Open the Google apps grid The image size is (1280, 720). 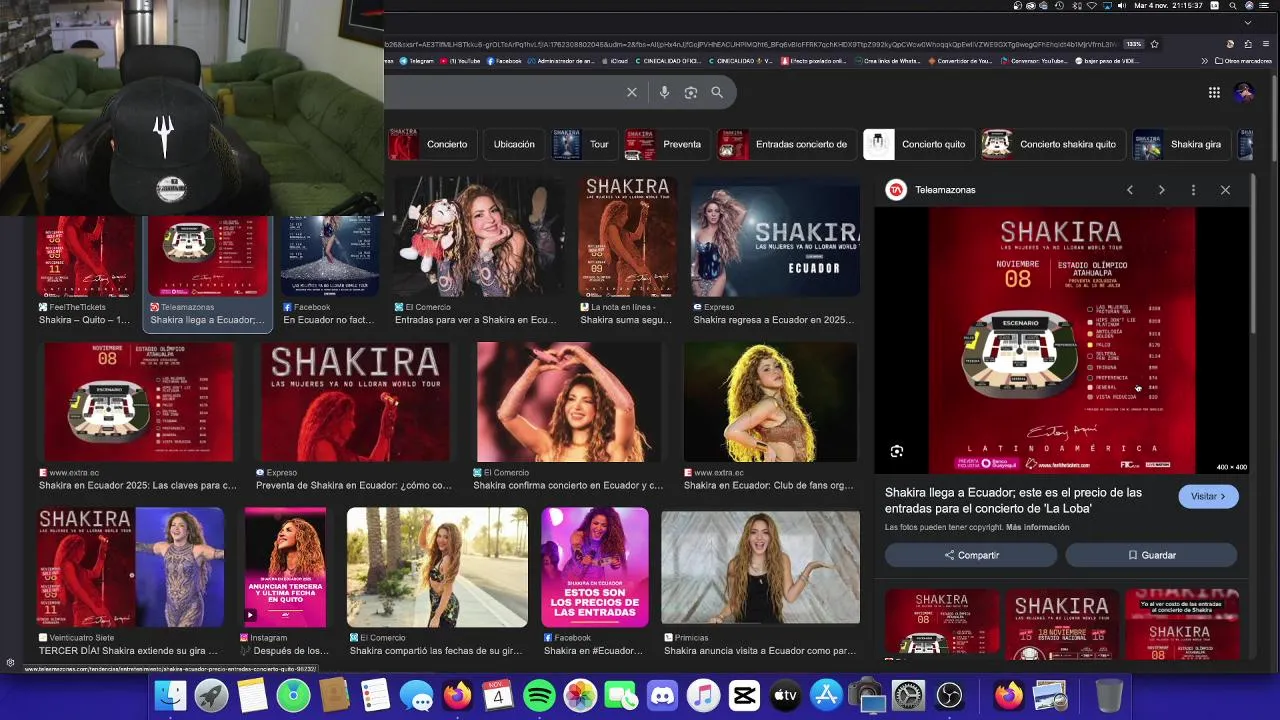click(1214, 92)
